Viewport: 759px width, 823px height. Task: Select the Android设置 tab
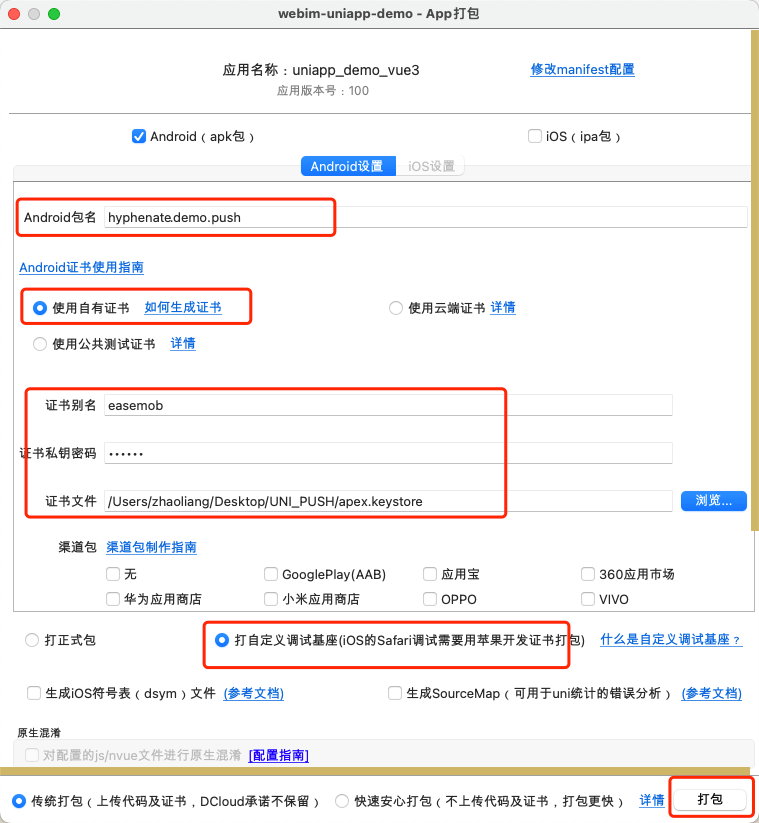tap(347, 167)
